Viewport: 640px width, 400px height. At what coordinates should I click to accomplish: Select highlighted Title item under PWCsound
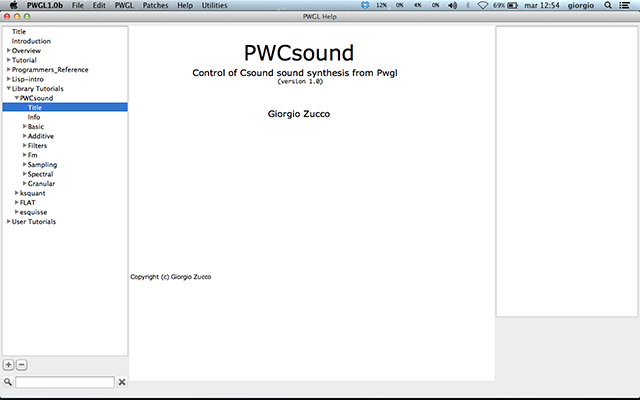[65, 107]
